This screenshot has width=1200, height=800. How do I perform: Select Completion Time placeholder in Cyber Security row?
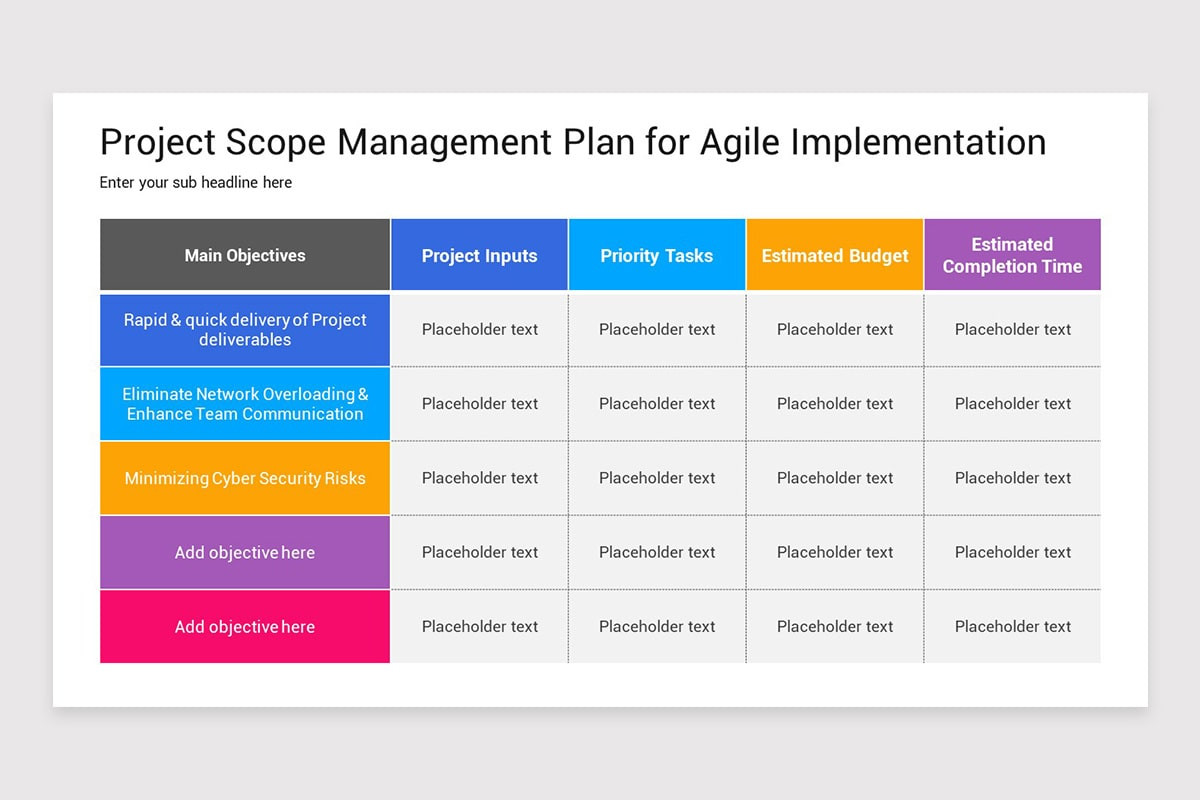pyautogui.click(x=1013, y=478)
